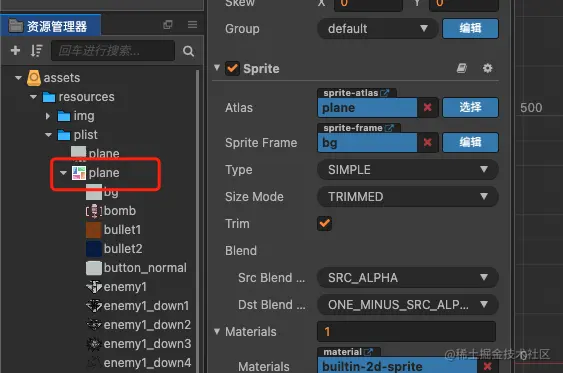Pop out the assets panel window
This screenshot has width=563, height=373.
tap(168, 24)
